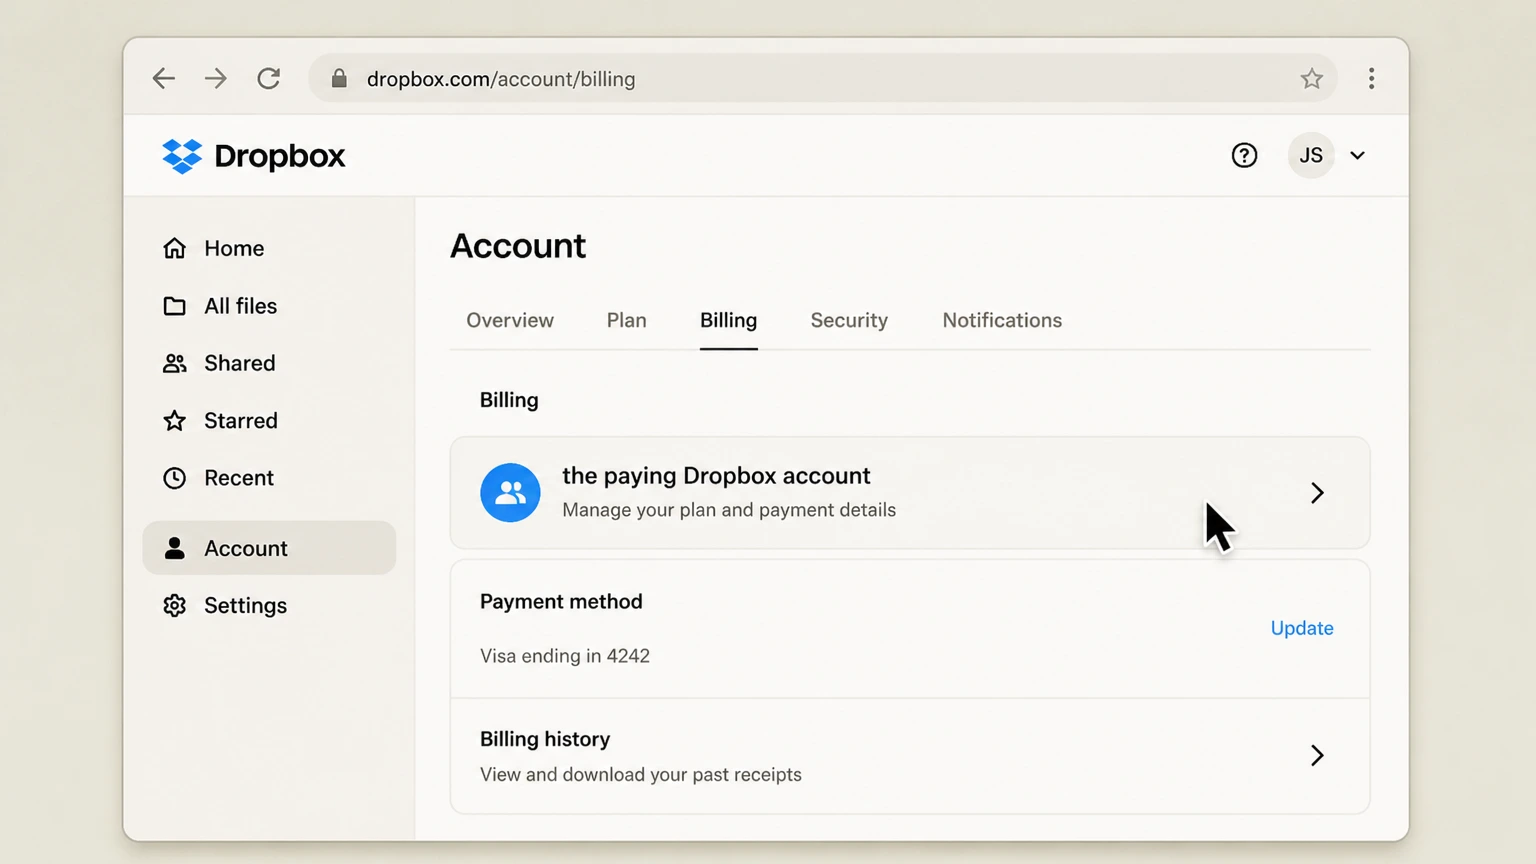1536x864 pixels.
Task: Click the dropbox.com/account/billing address bar
Action: point(822,78)
